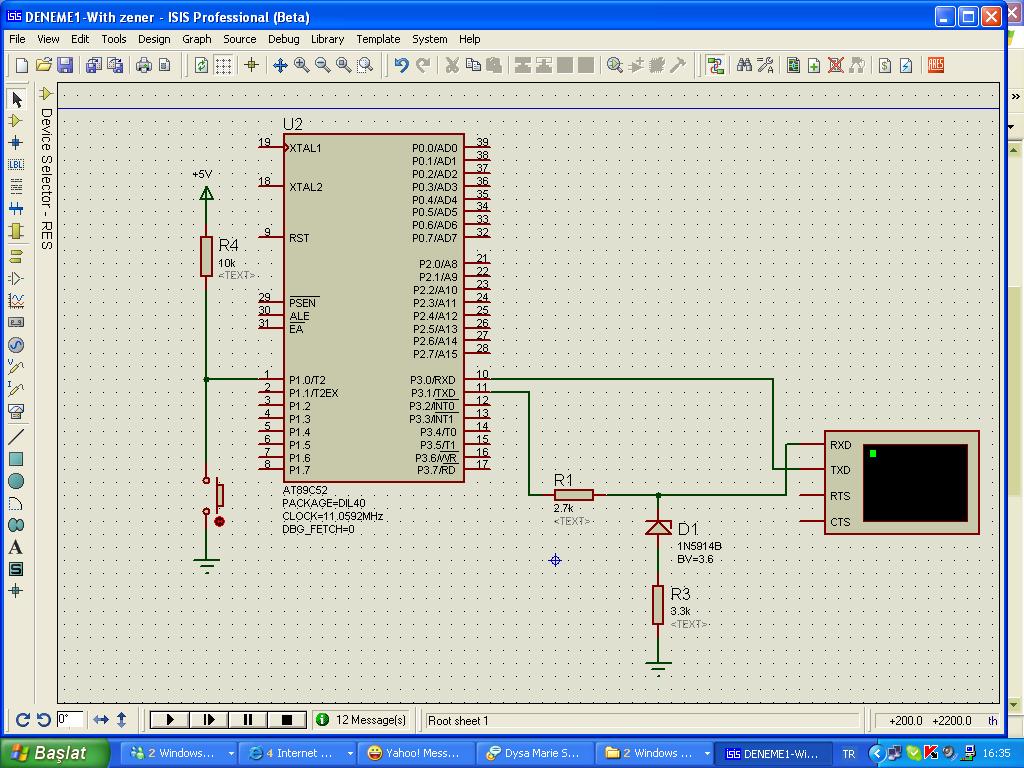Click the Play simulation button

coord(170,719)
